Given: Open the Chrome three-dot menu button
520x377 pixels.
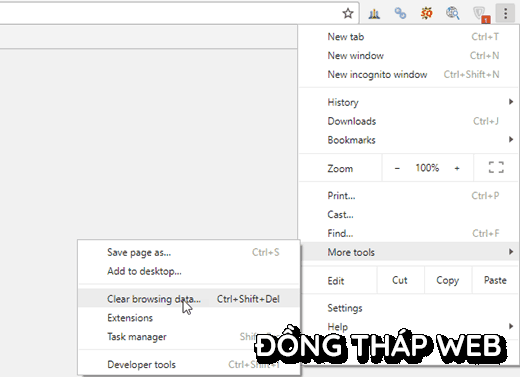Looking at the screenshot, I should point(506,13).
